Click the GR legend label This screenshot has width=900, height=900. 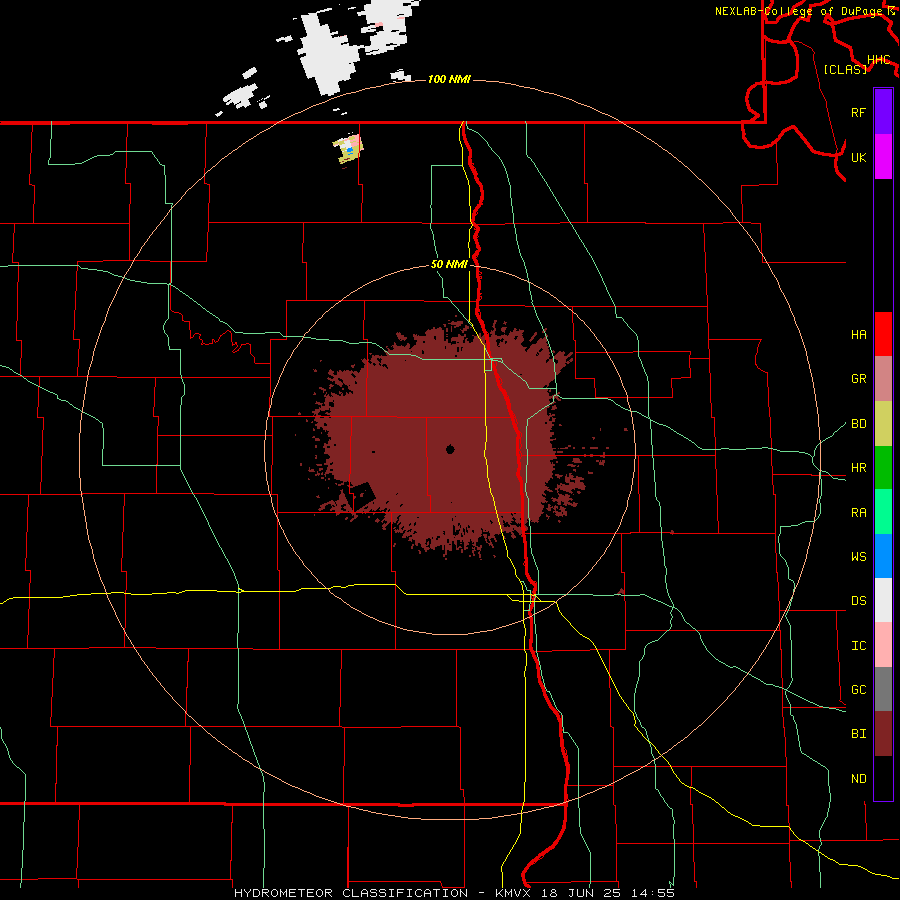859,379
